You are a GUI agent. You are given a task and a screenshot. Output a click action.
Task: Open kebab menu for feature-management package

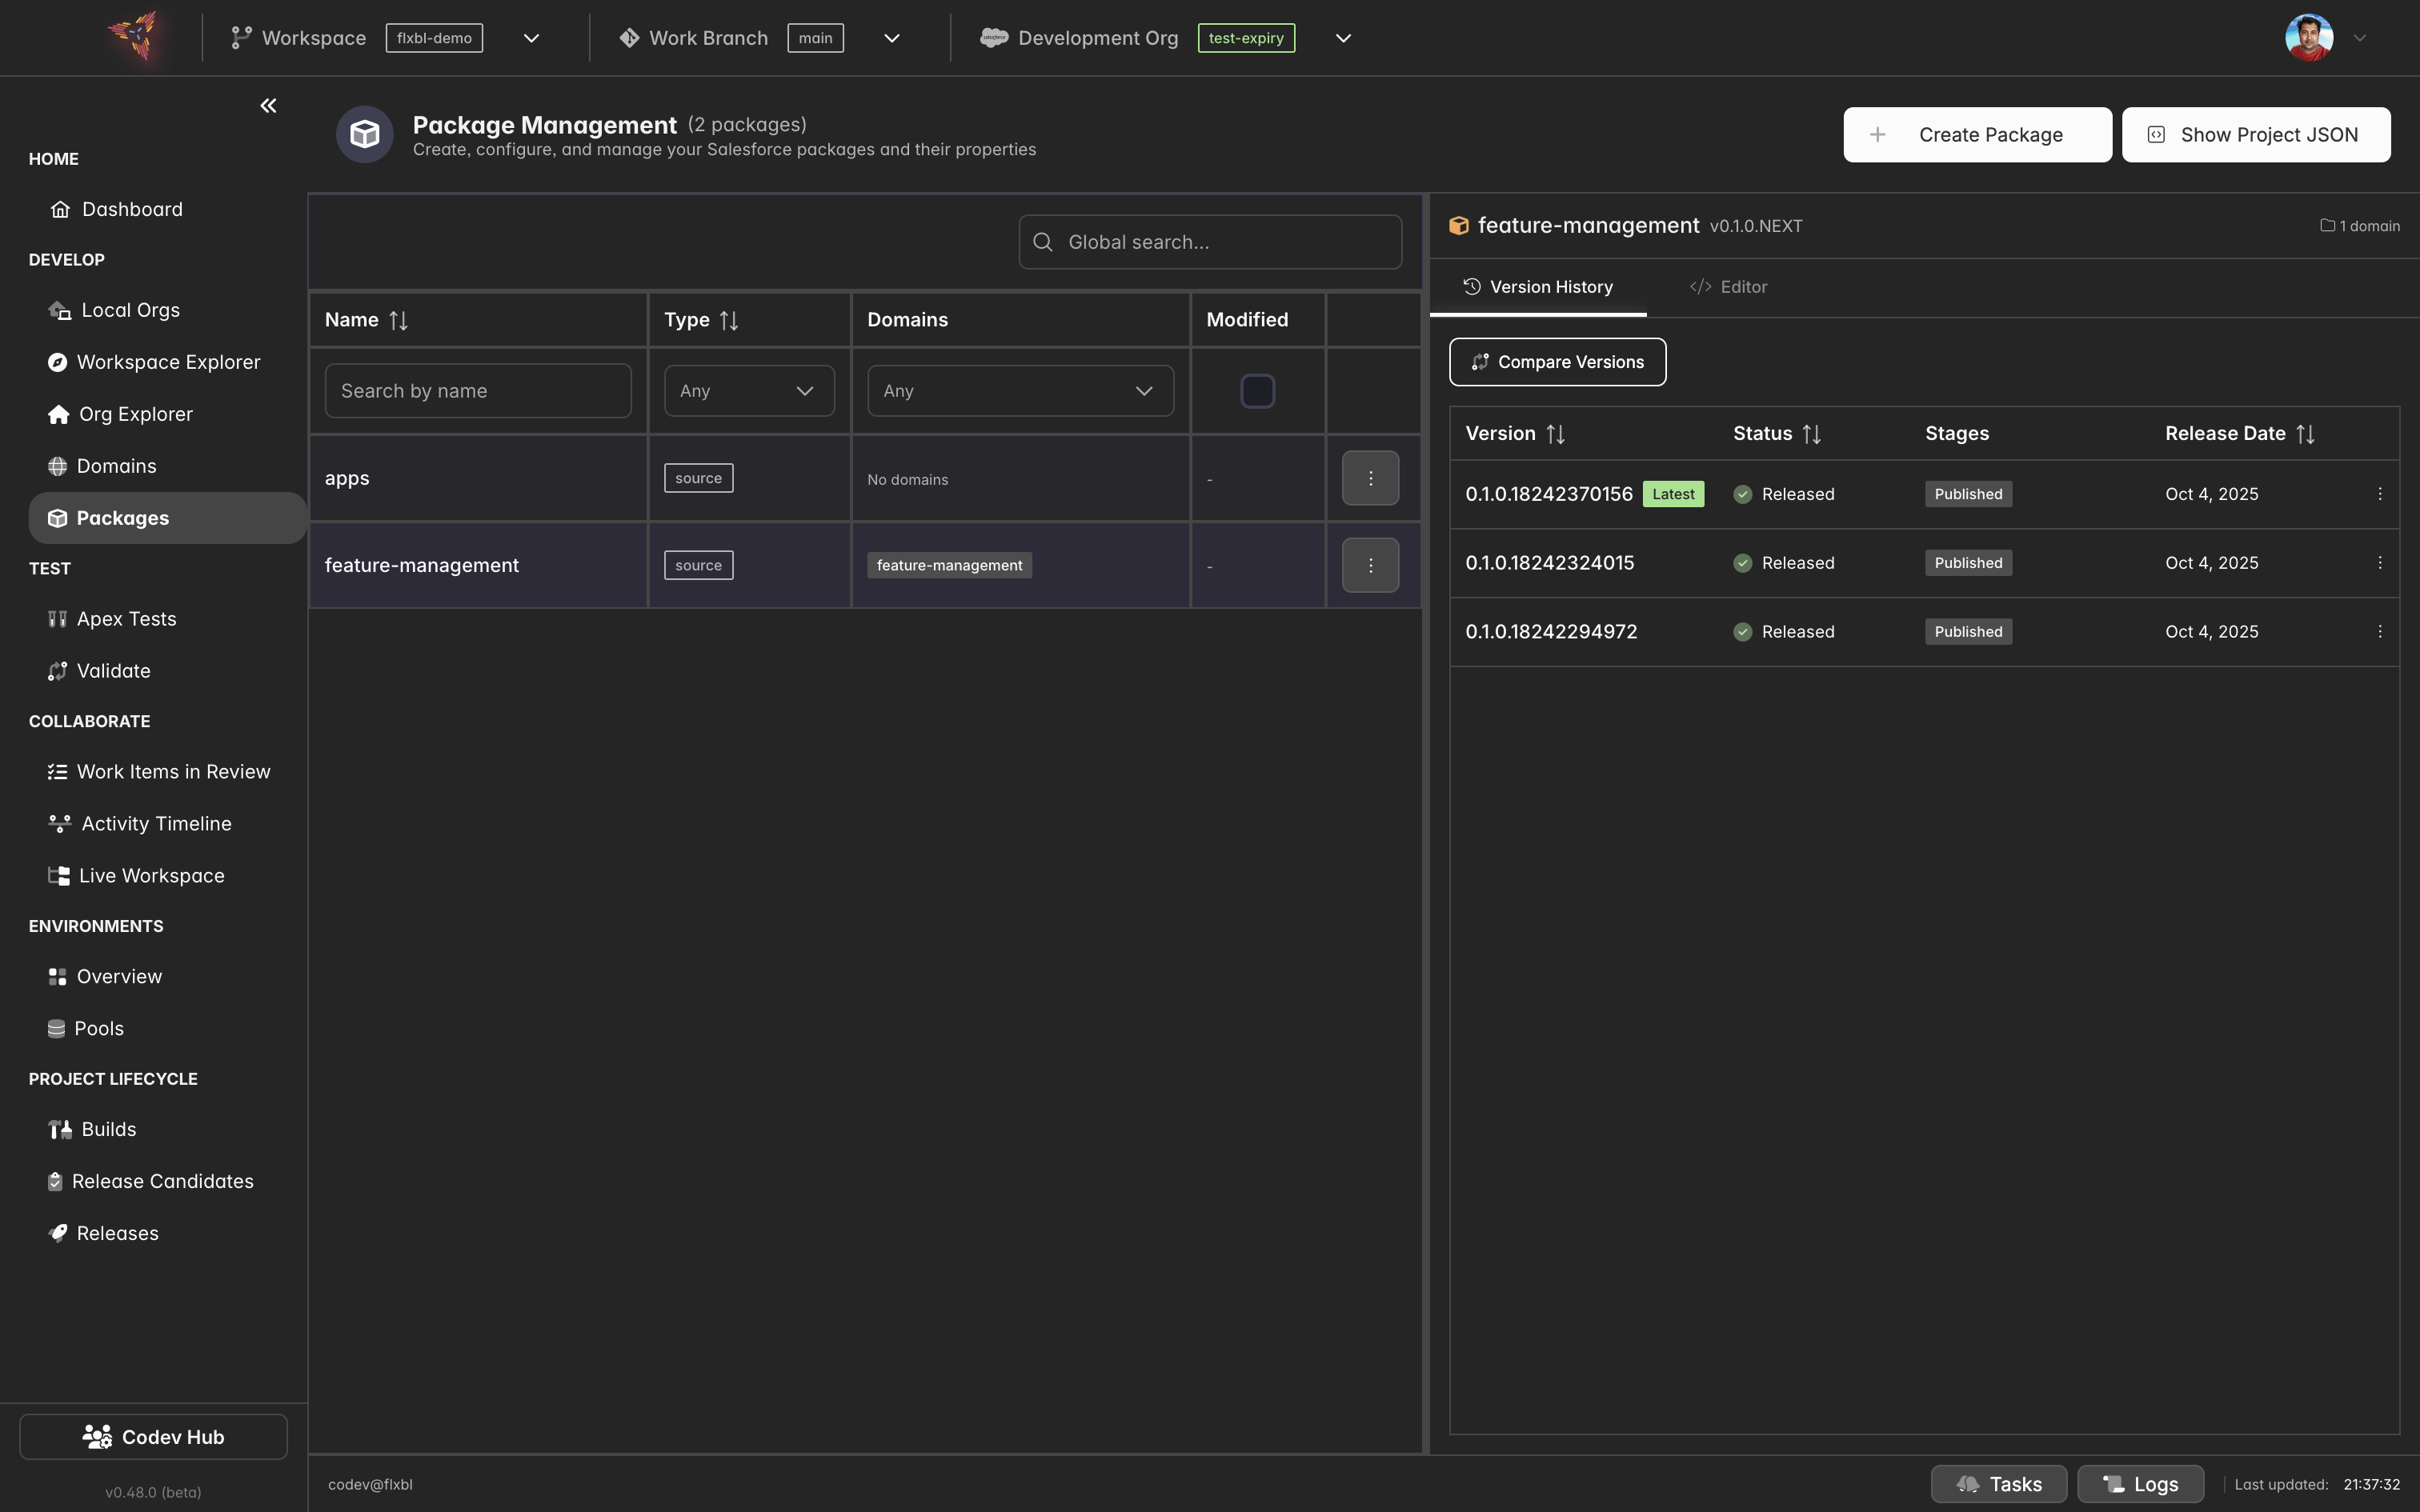[1370, 565]
